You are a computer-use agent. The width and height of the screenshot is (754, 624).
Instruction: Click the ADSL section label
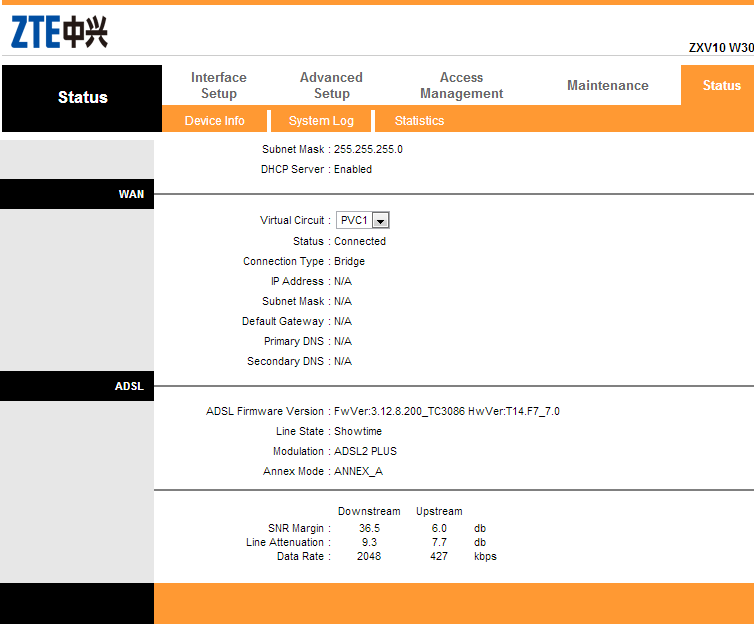[129, 386]
